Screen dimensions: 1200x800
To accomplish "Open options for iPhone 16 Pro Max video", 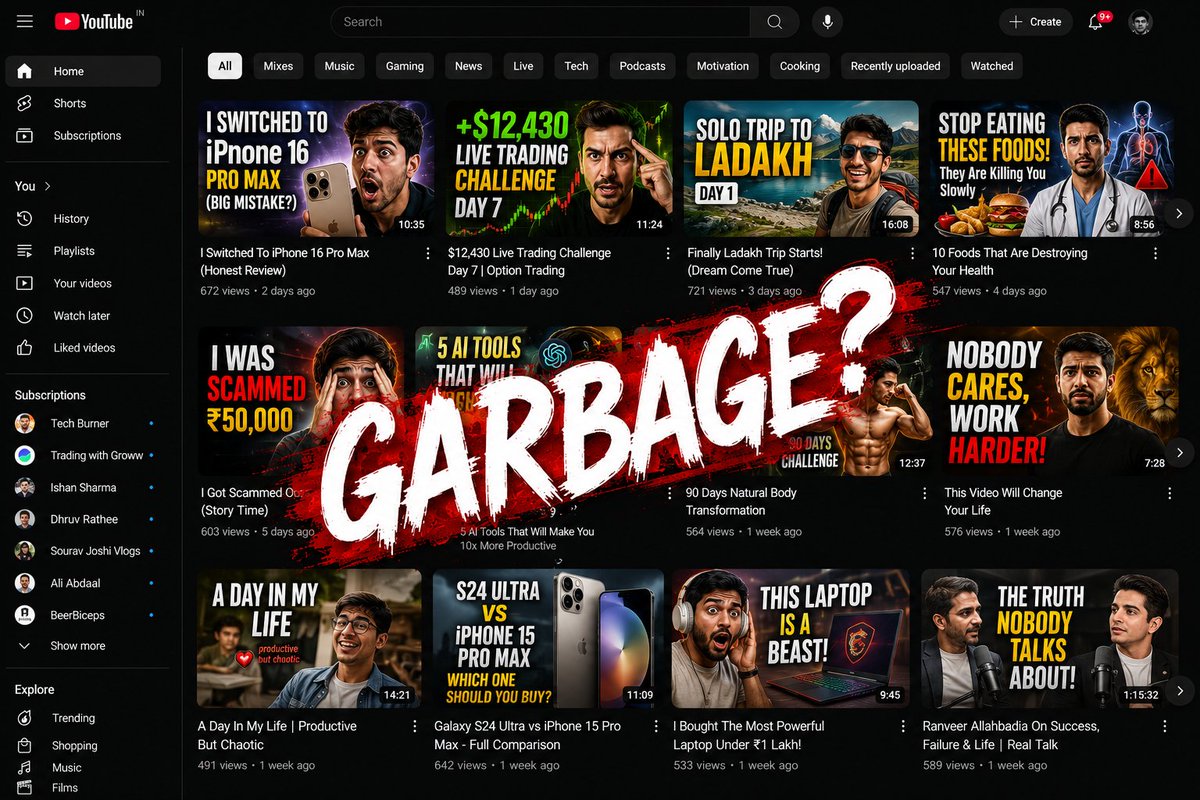I will 428,253.
